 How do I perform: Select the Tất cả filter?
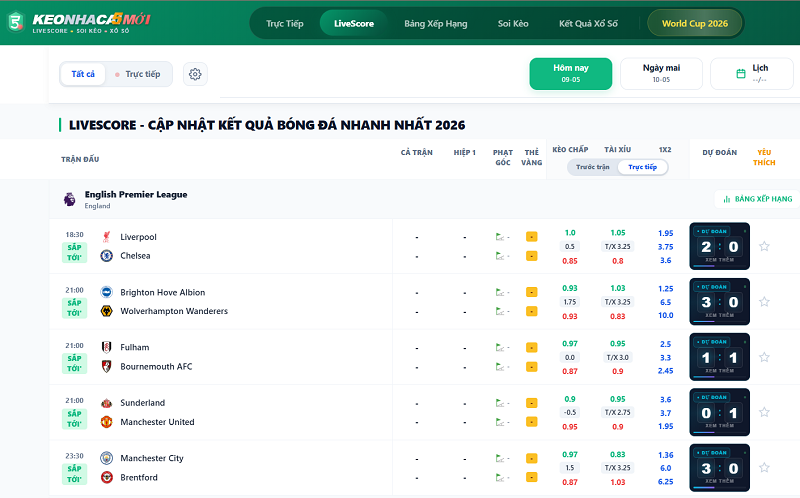[83, 74]
